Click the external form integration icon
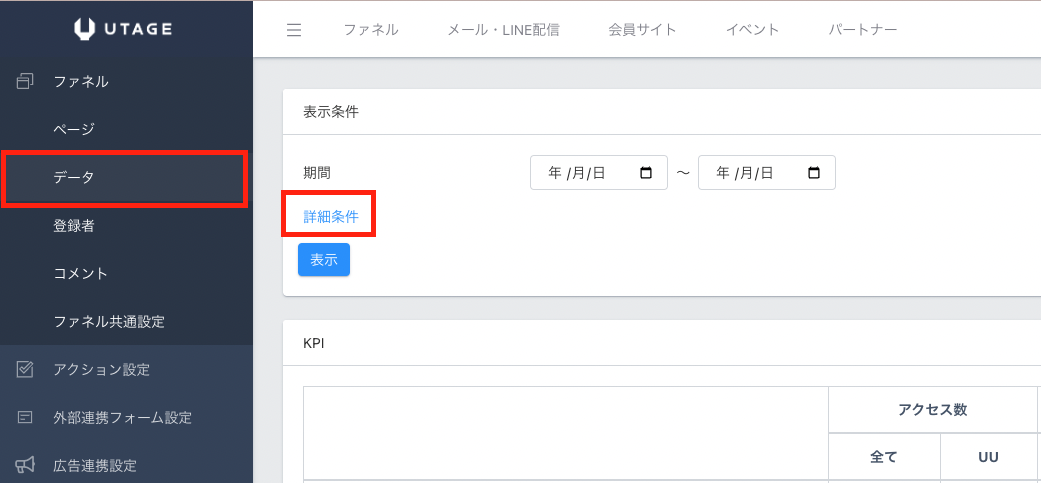 (26, 418)
